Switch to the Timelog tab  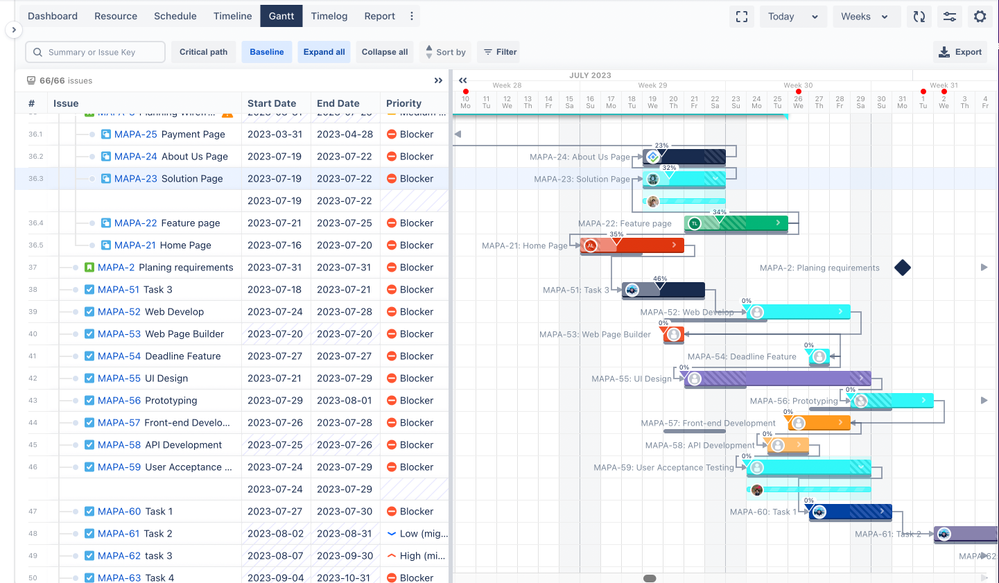(331, 15)
